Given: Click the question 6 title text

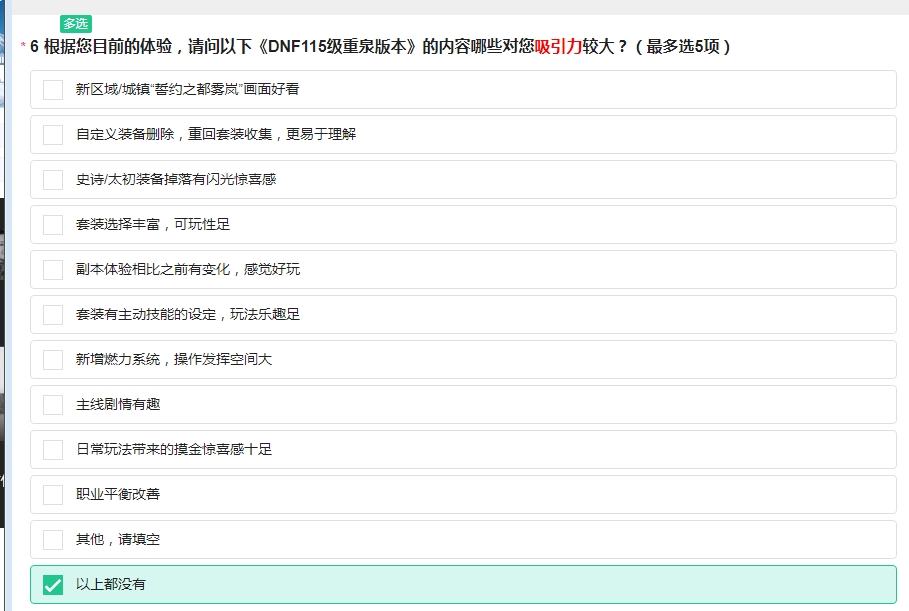Looking at the screenshot, I should point(380,46).
